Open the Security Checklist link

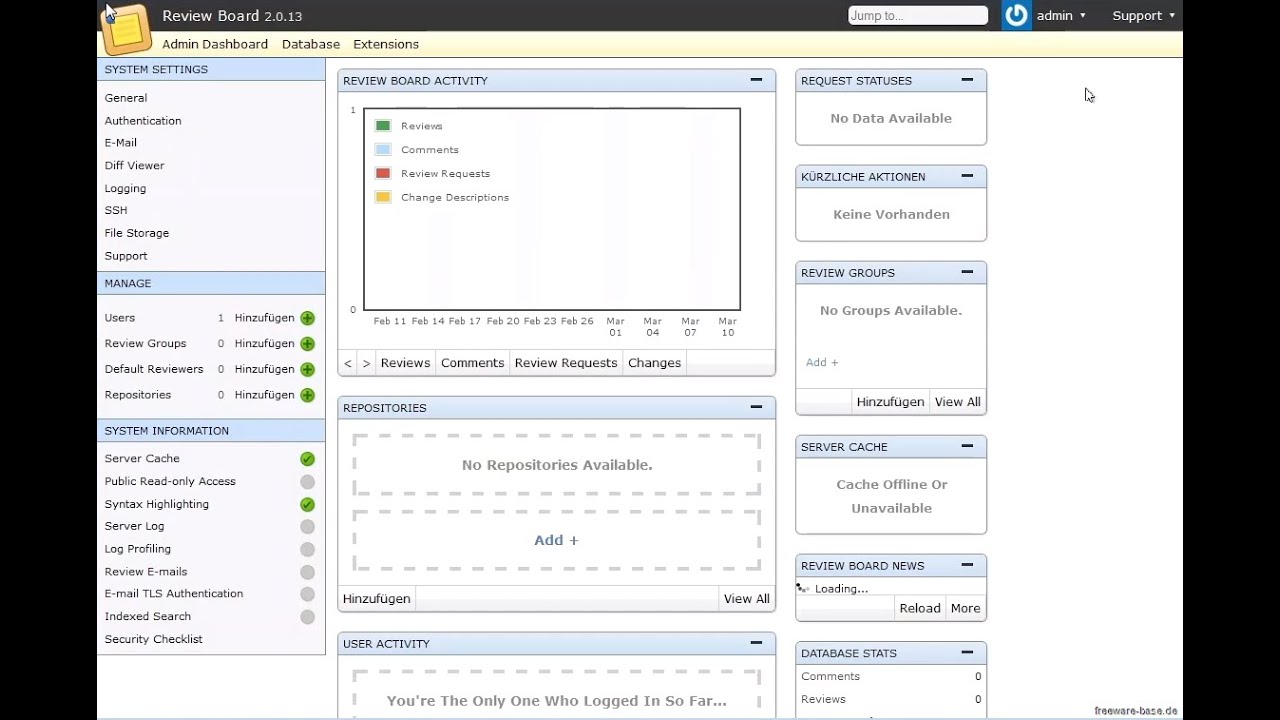point(154,640)
